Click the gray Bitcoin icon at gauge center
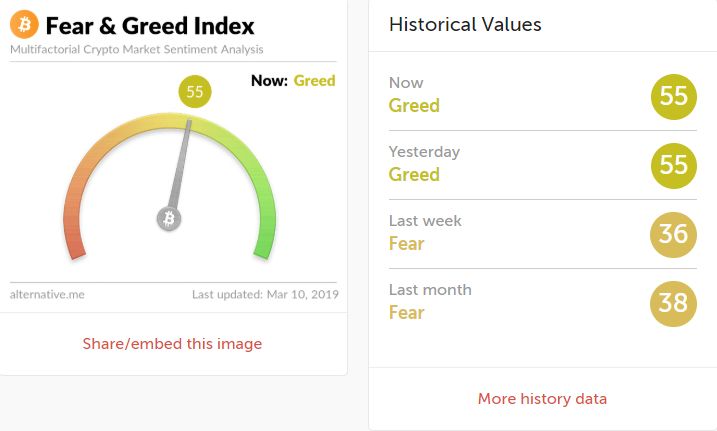Screen dimensions: 717x431 (x=169, y=218)
